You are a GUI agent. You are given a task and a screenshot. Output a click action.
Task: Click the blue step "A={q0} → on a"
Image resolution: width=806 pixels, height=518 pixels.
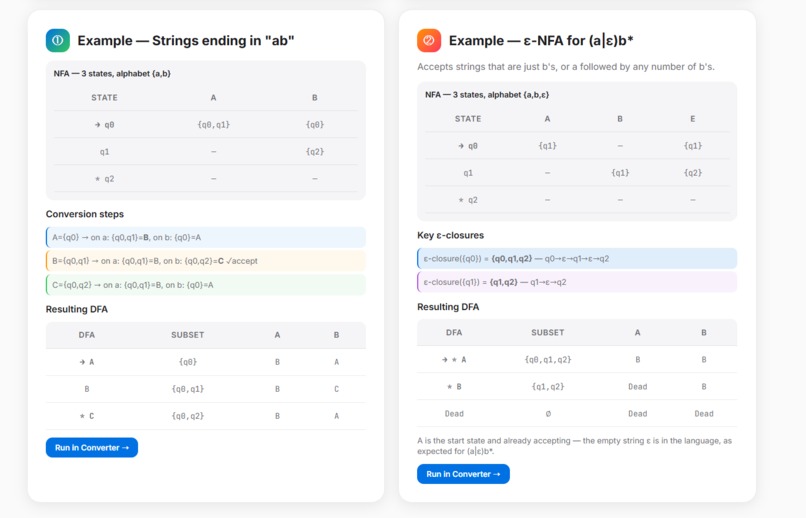click(206, 237)
